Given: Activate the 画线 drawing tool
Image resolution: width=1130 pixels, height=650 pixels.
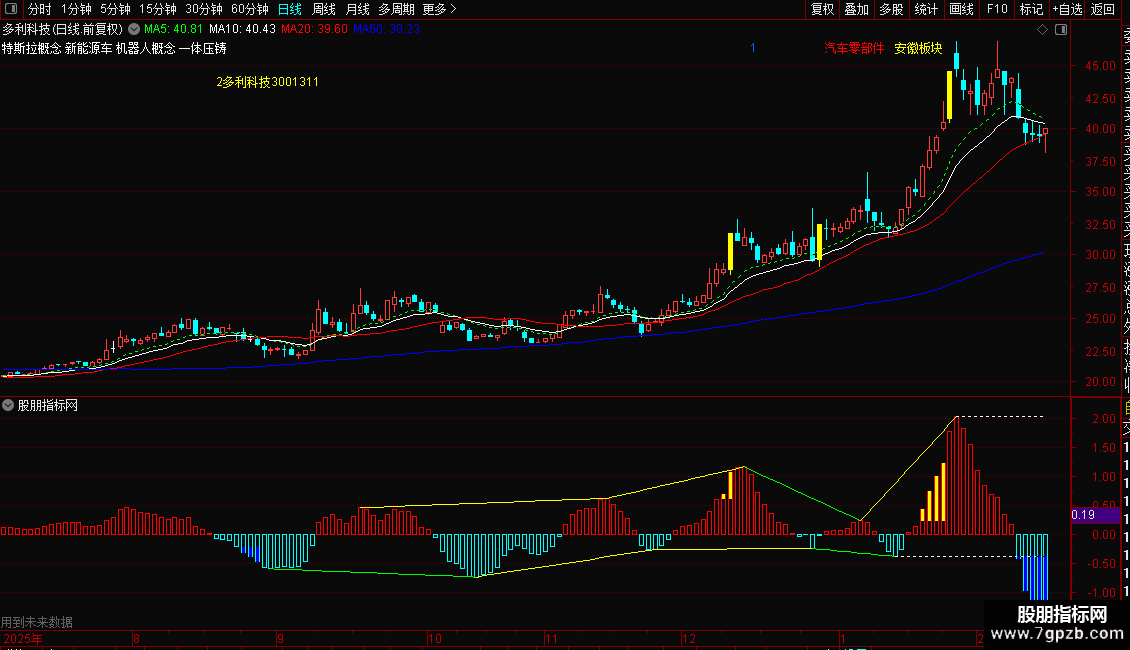Looking at the screenshot, I should click(x=961, y=9).
